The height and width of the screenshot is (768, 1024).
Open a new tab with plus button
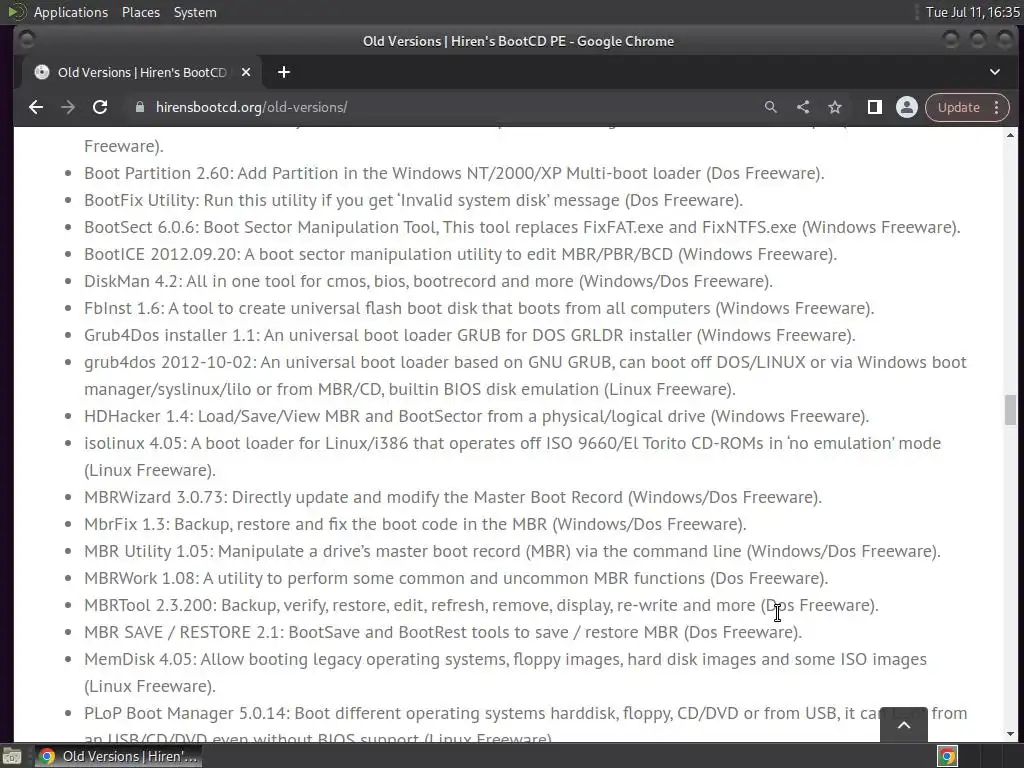[x=283, y=72]
